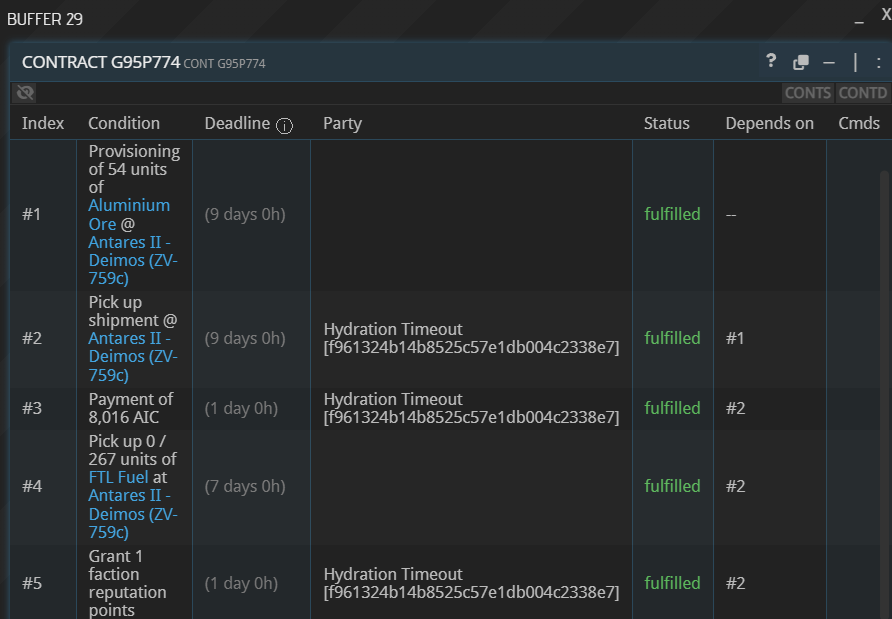Click the Hydration Timeout party in row #3
892x619 pixels.
click(x=471, y=408)
